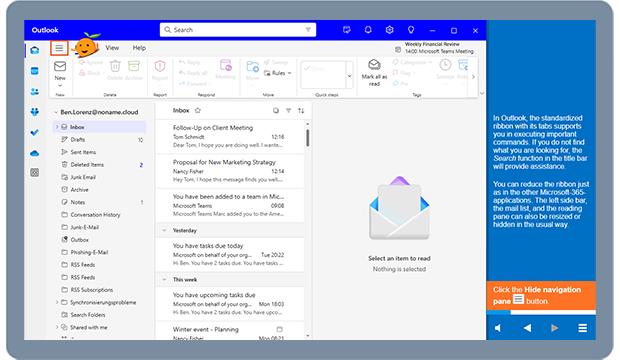Image resolution: width=620 pixels, height=360 pixels.
Task: Expand the Synchronisierungsprobleme folder
Action: [x=57, y=302]
